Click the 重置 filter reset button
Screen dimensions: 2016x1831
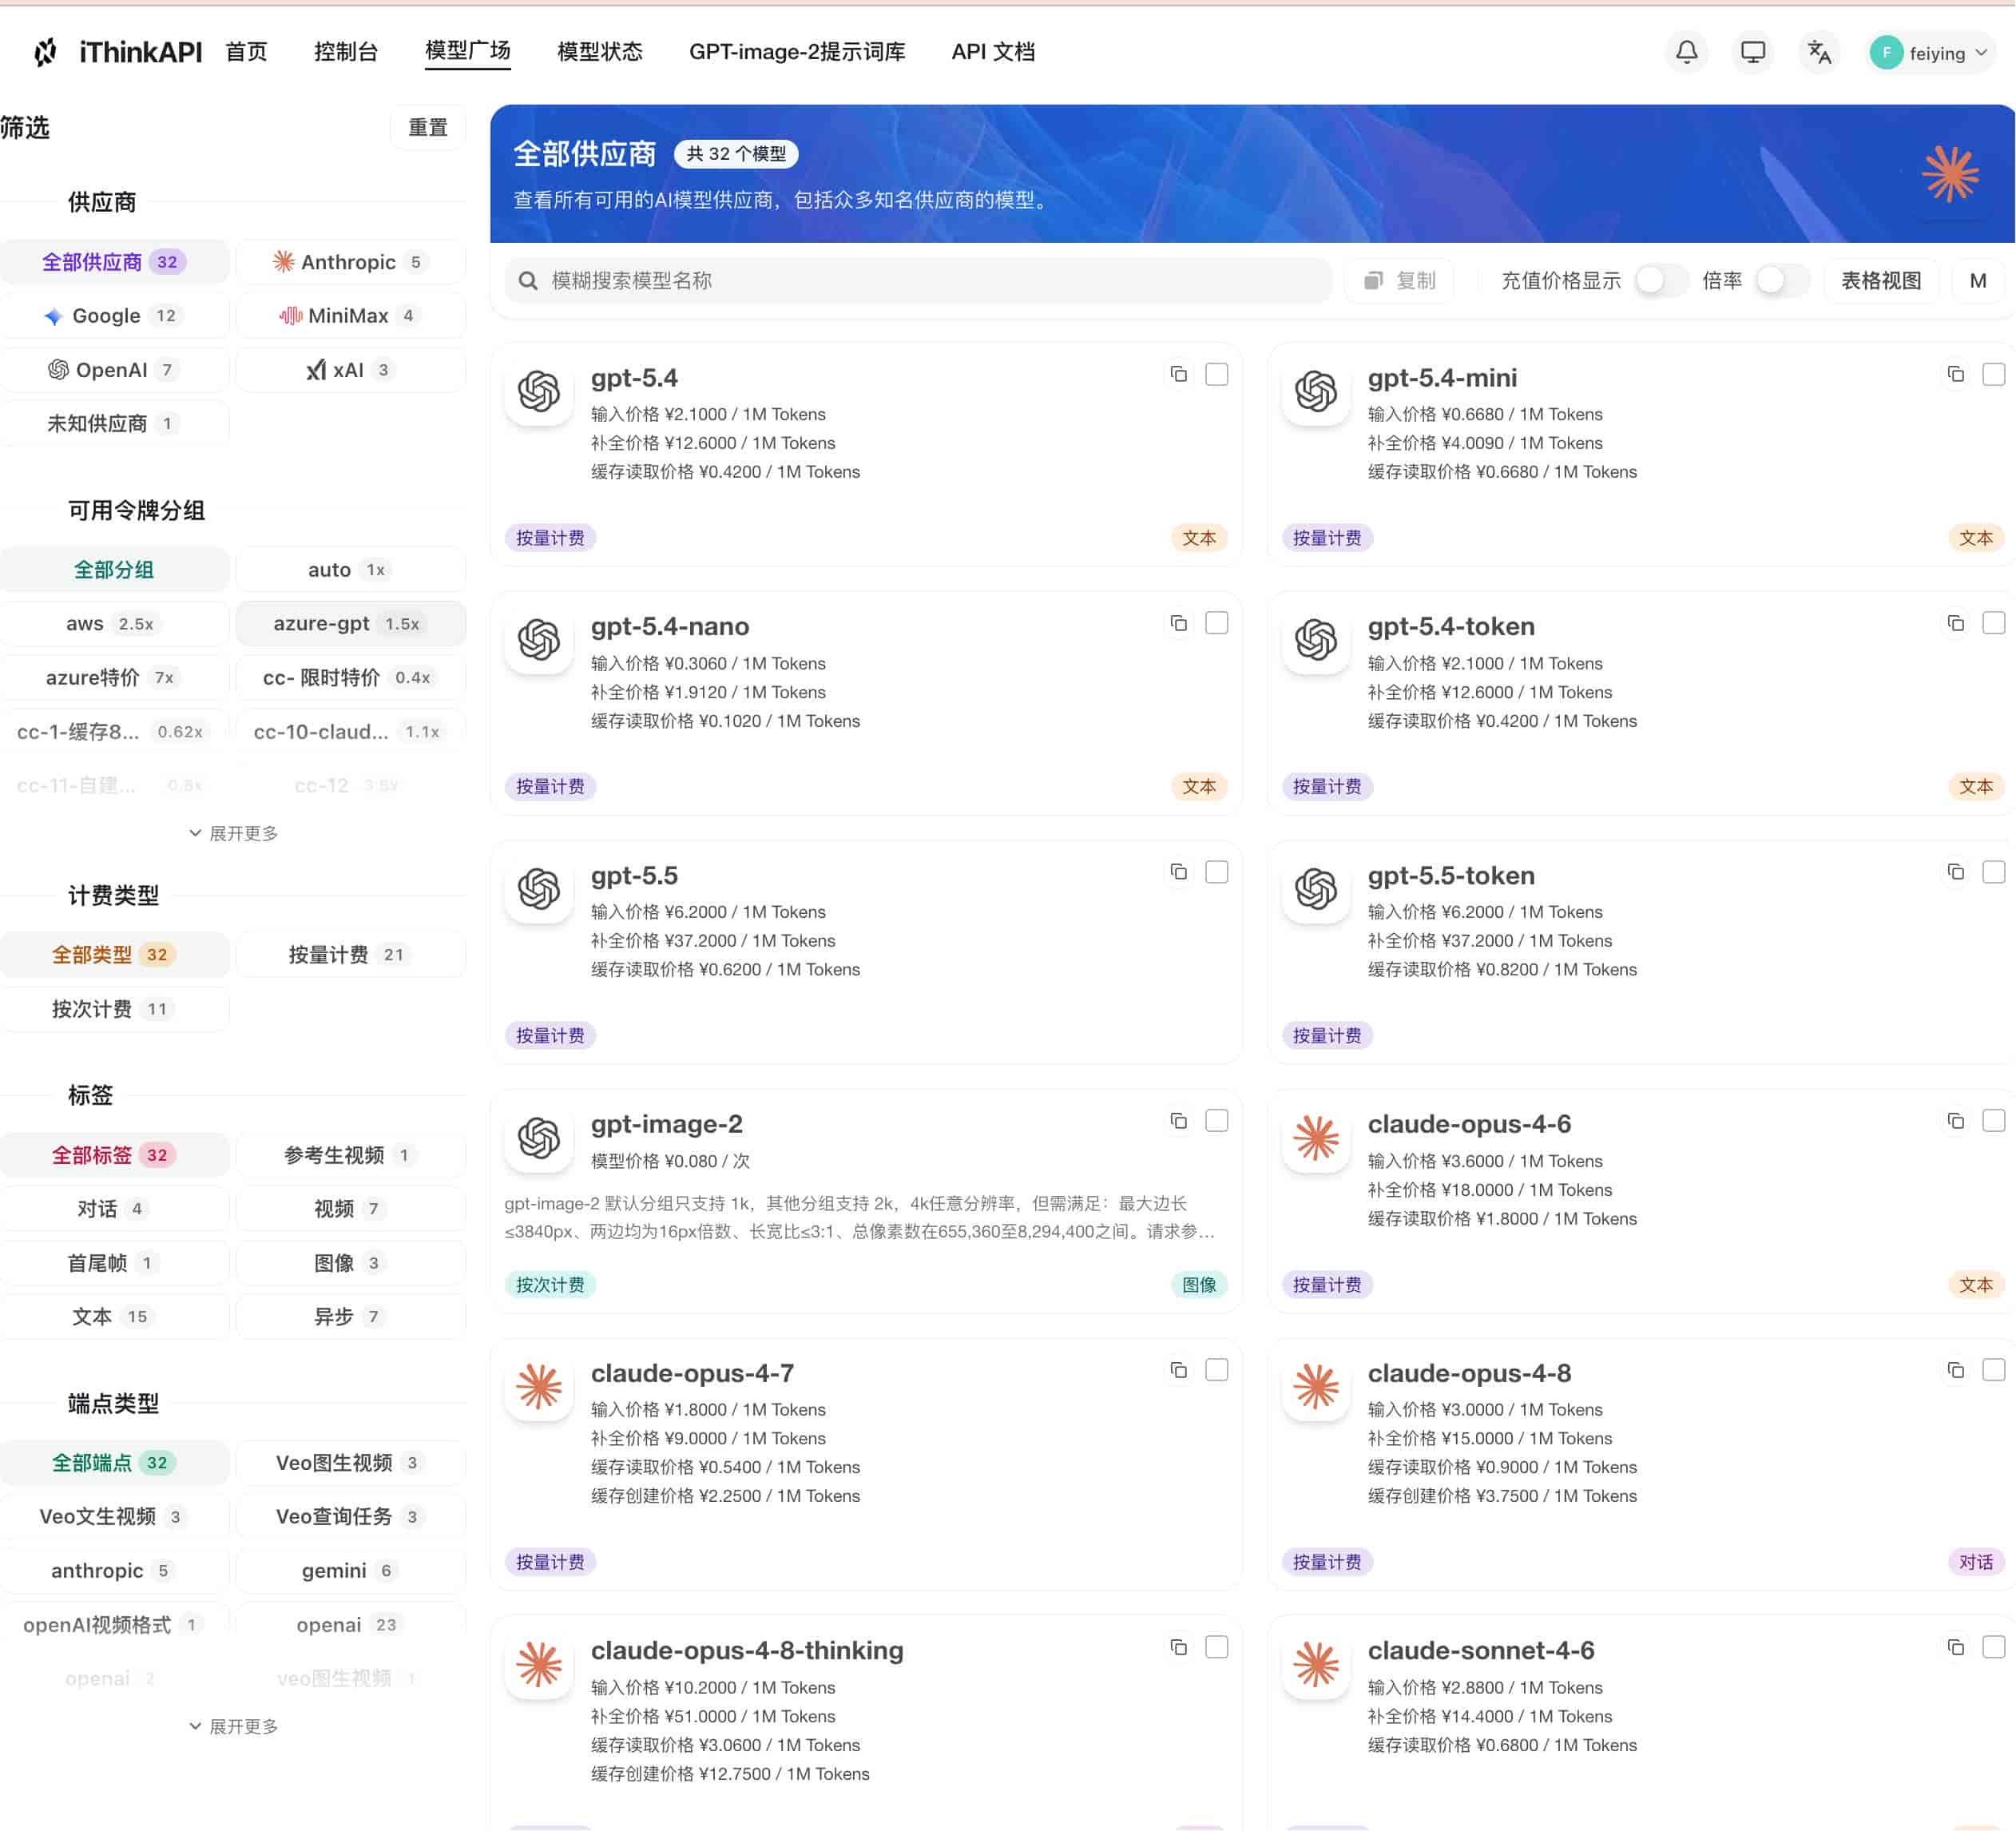(x=427, y=128)
